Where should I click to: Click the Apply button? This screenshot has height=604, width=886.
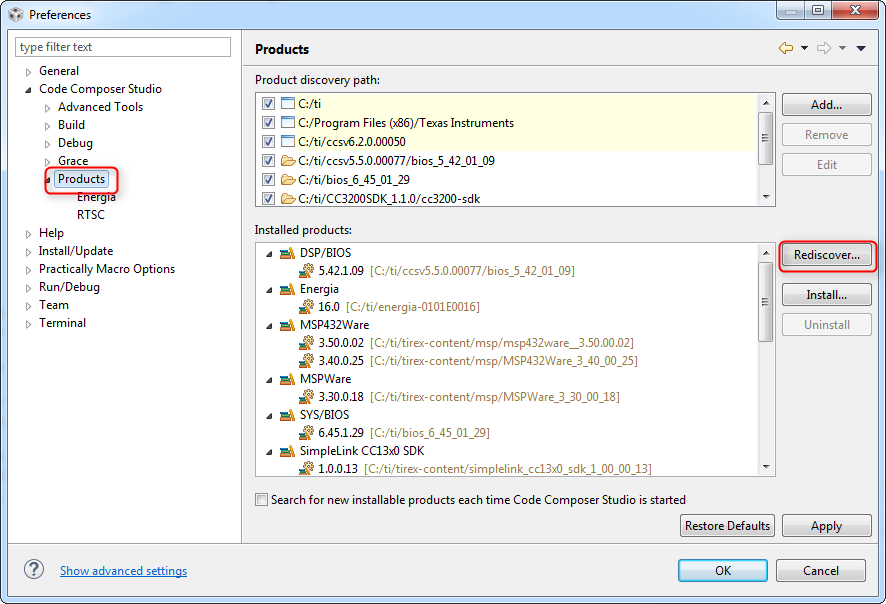coord(826,525)
